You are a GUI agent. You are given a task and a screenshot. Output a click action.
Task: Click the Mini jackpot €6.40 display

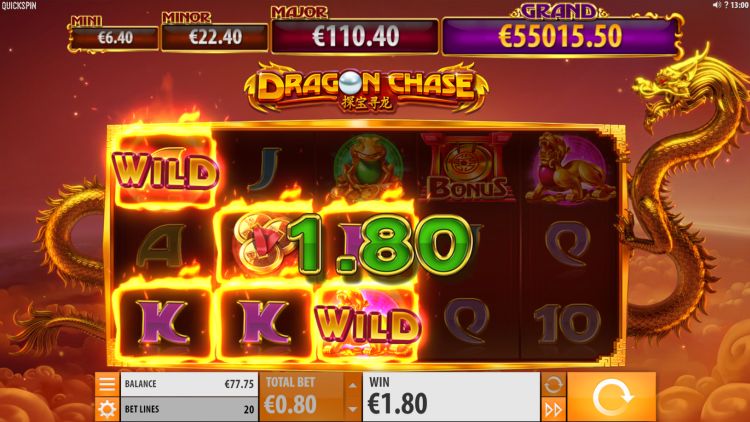point(114,38)
